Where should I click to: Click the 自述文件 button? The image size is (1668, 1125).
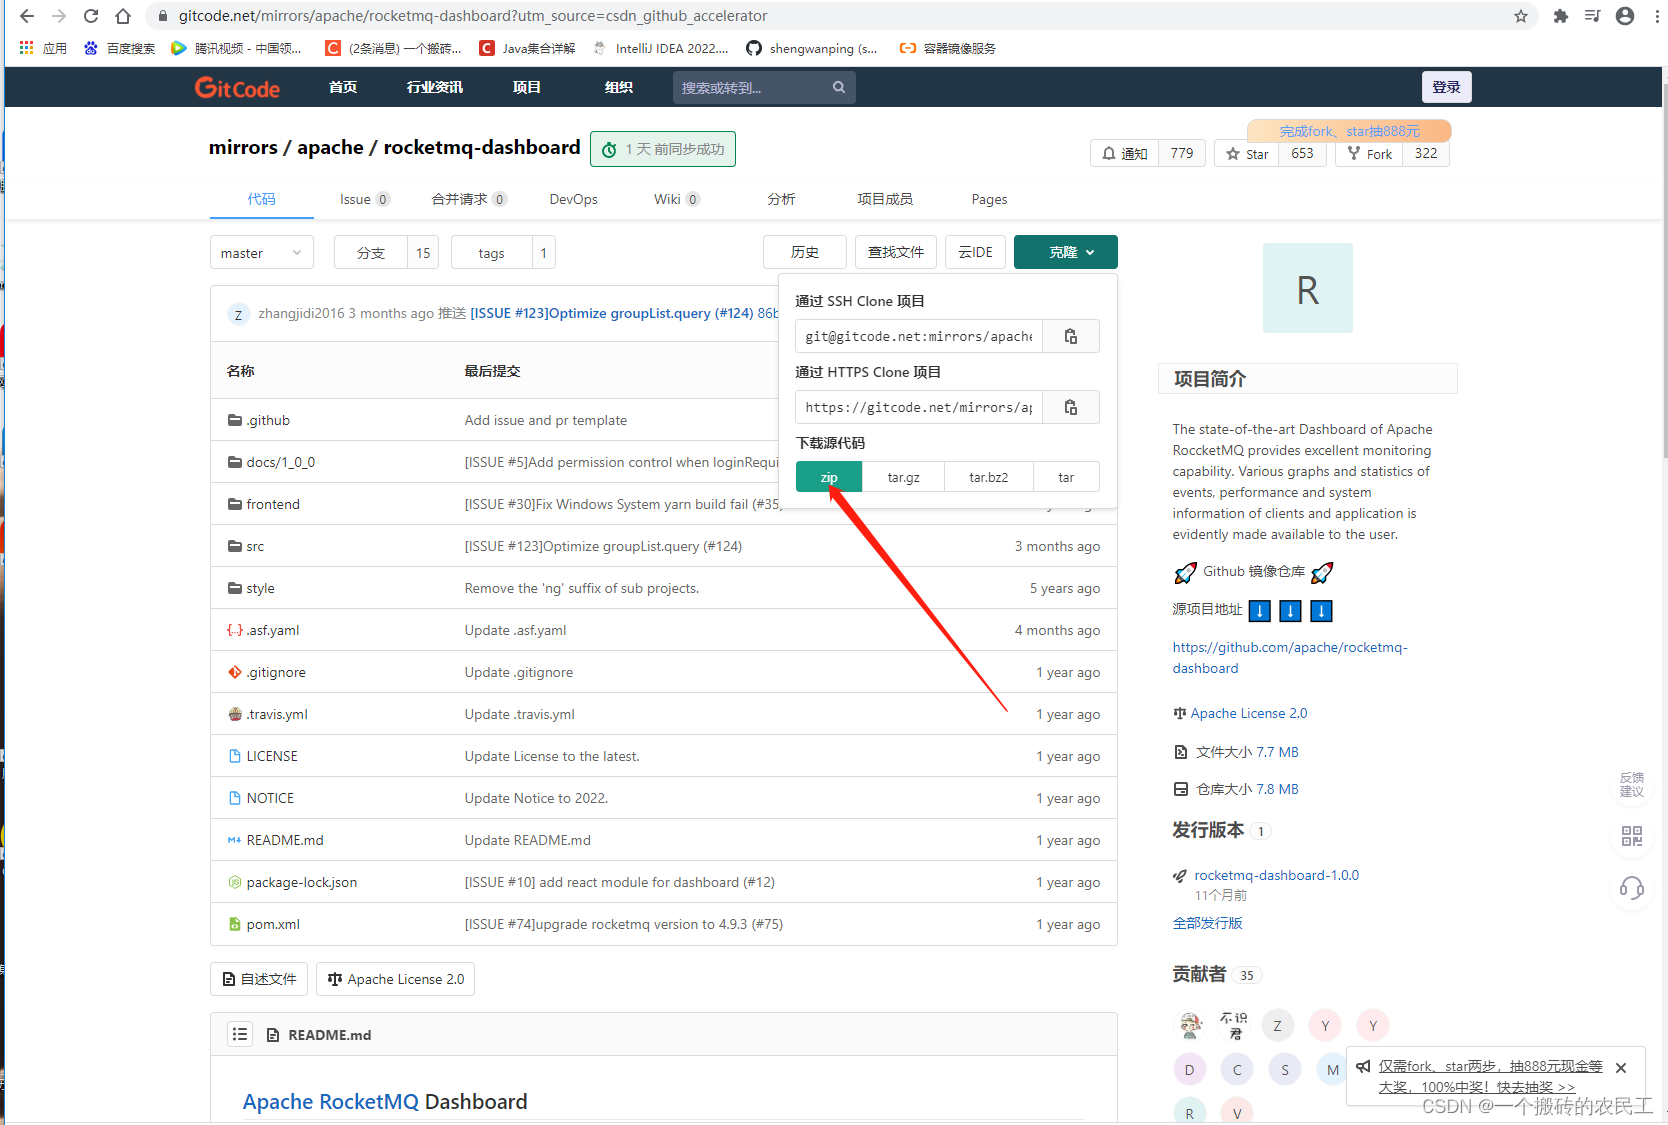click(x=259, y=979)
